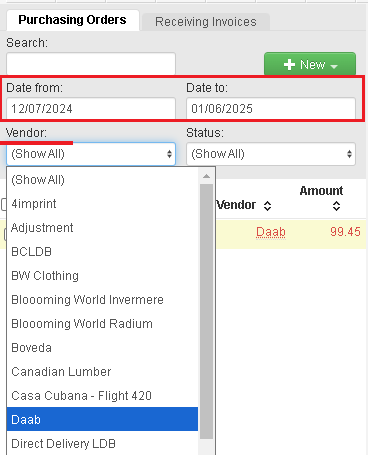The height and width of the screenshot is (455, 368).
Task: Click the Vendor column sort arrows
Action: pyautogui.click(x=267, y=206)
